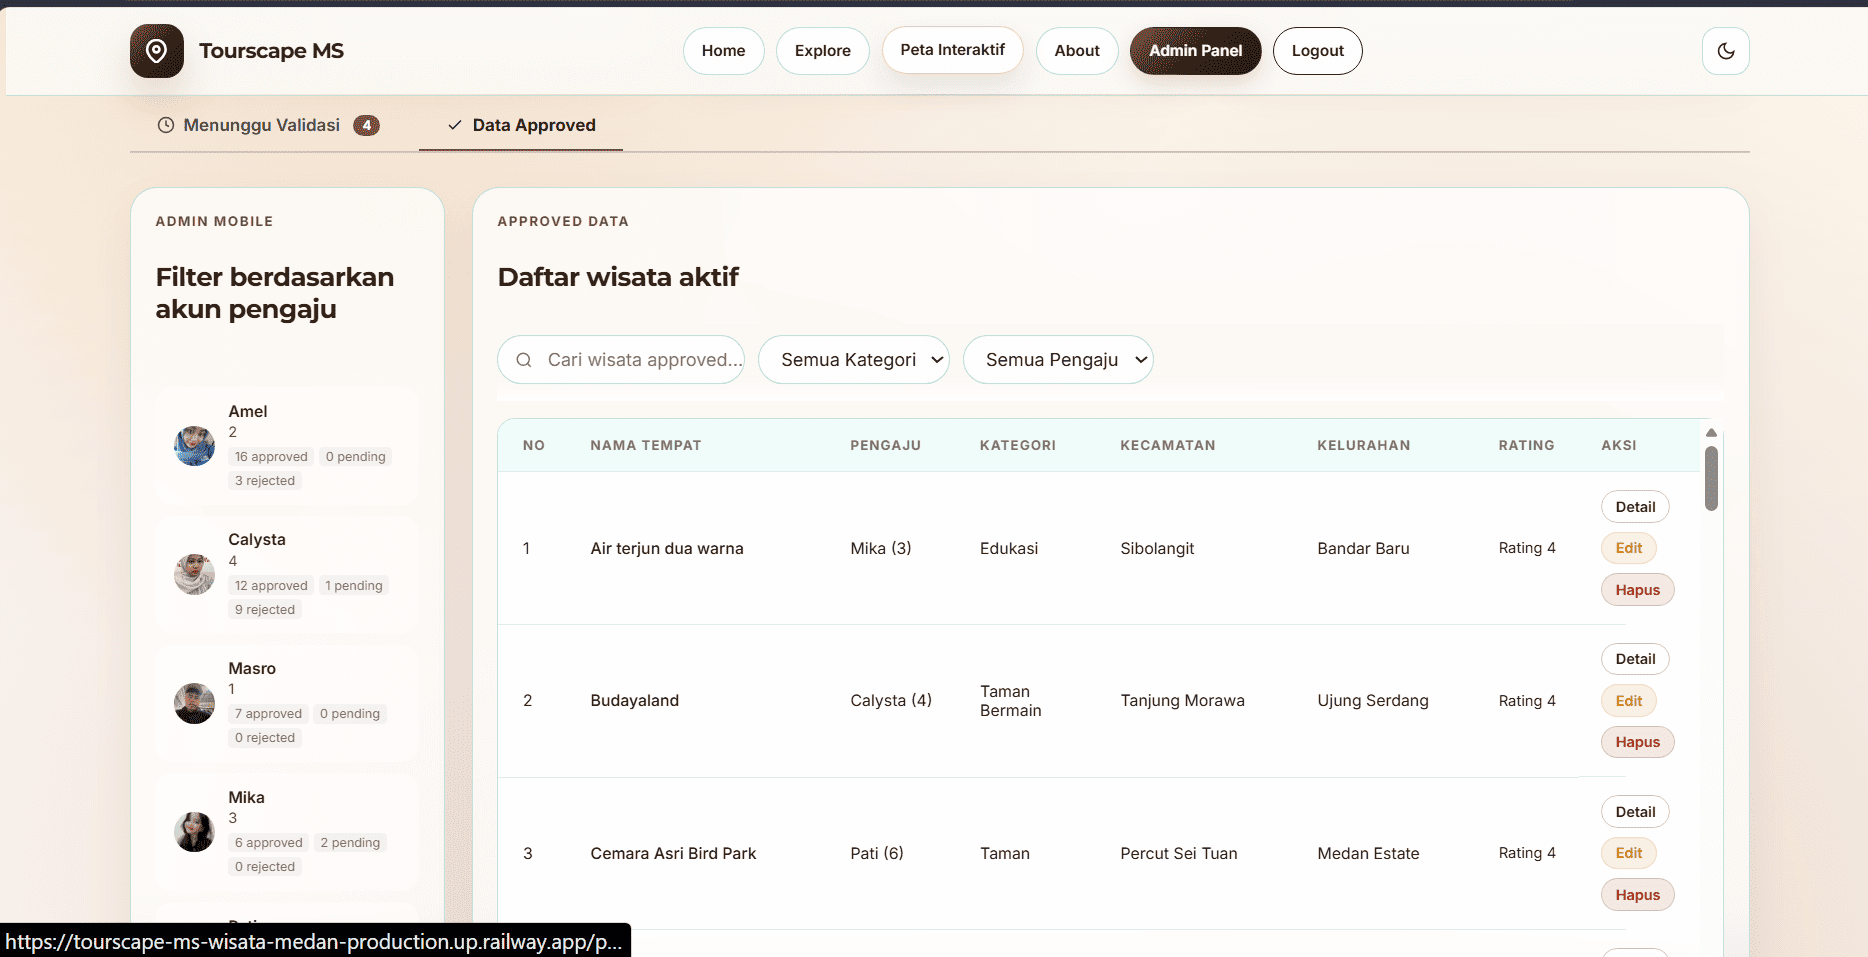View Detail for Budayaland
This screenshot has width=1868, height=957.
[1636, 659]
